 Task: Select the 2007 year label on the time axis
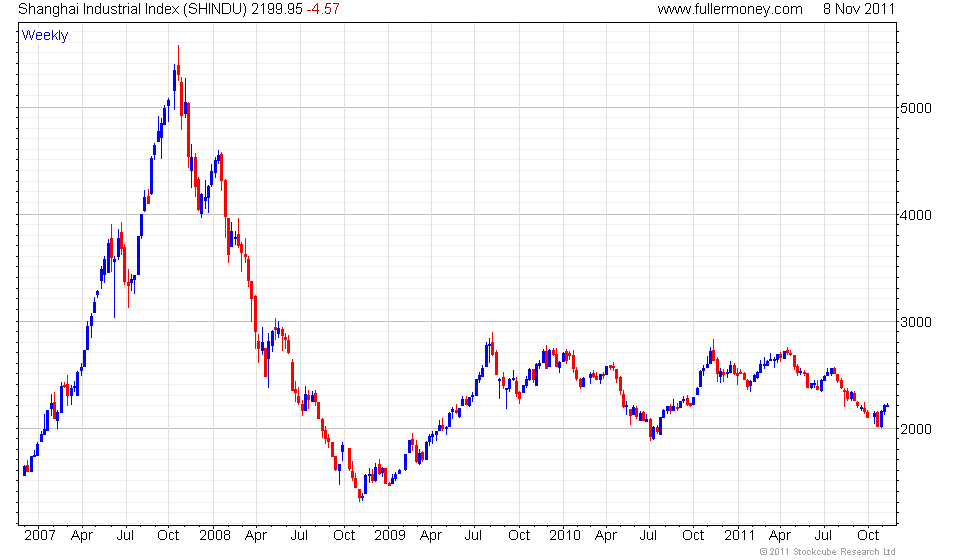tap(40, 536)
